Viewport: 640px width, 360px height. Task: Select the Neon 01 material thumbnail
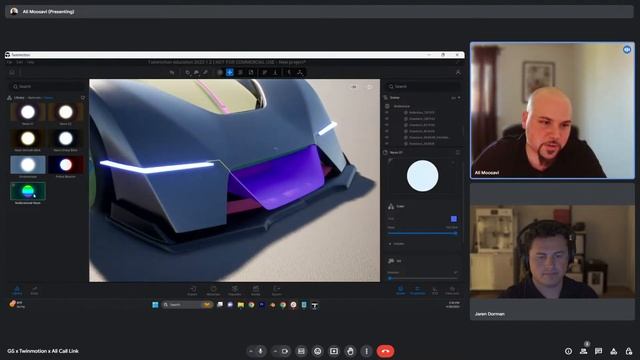tap(28, 112)
